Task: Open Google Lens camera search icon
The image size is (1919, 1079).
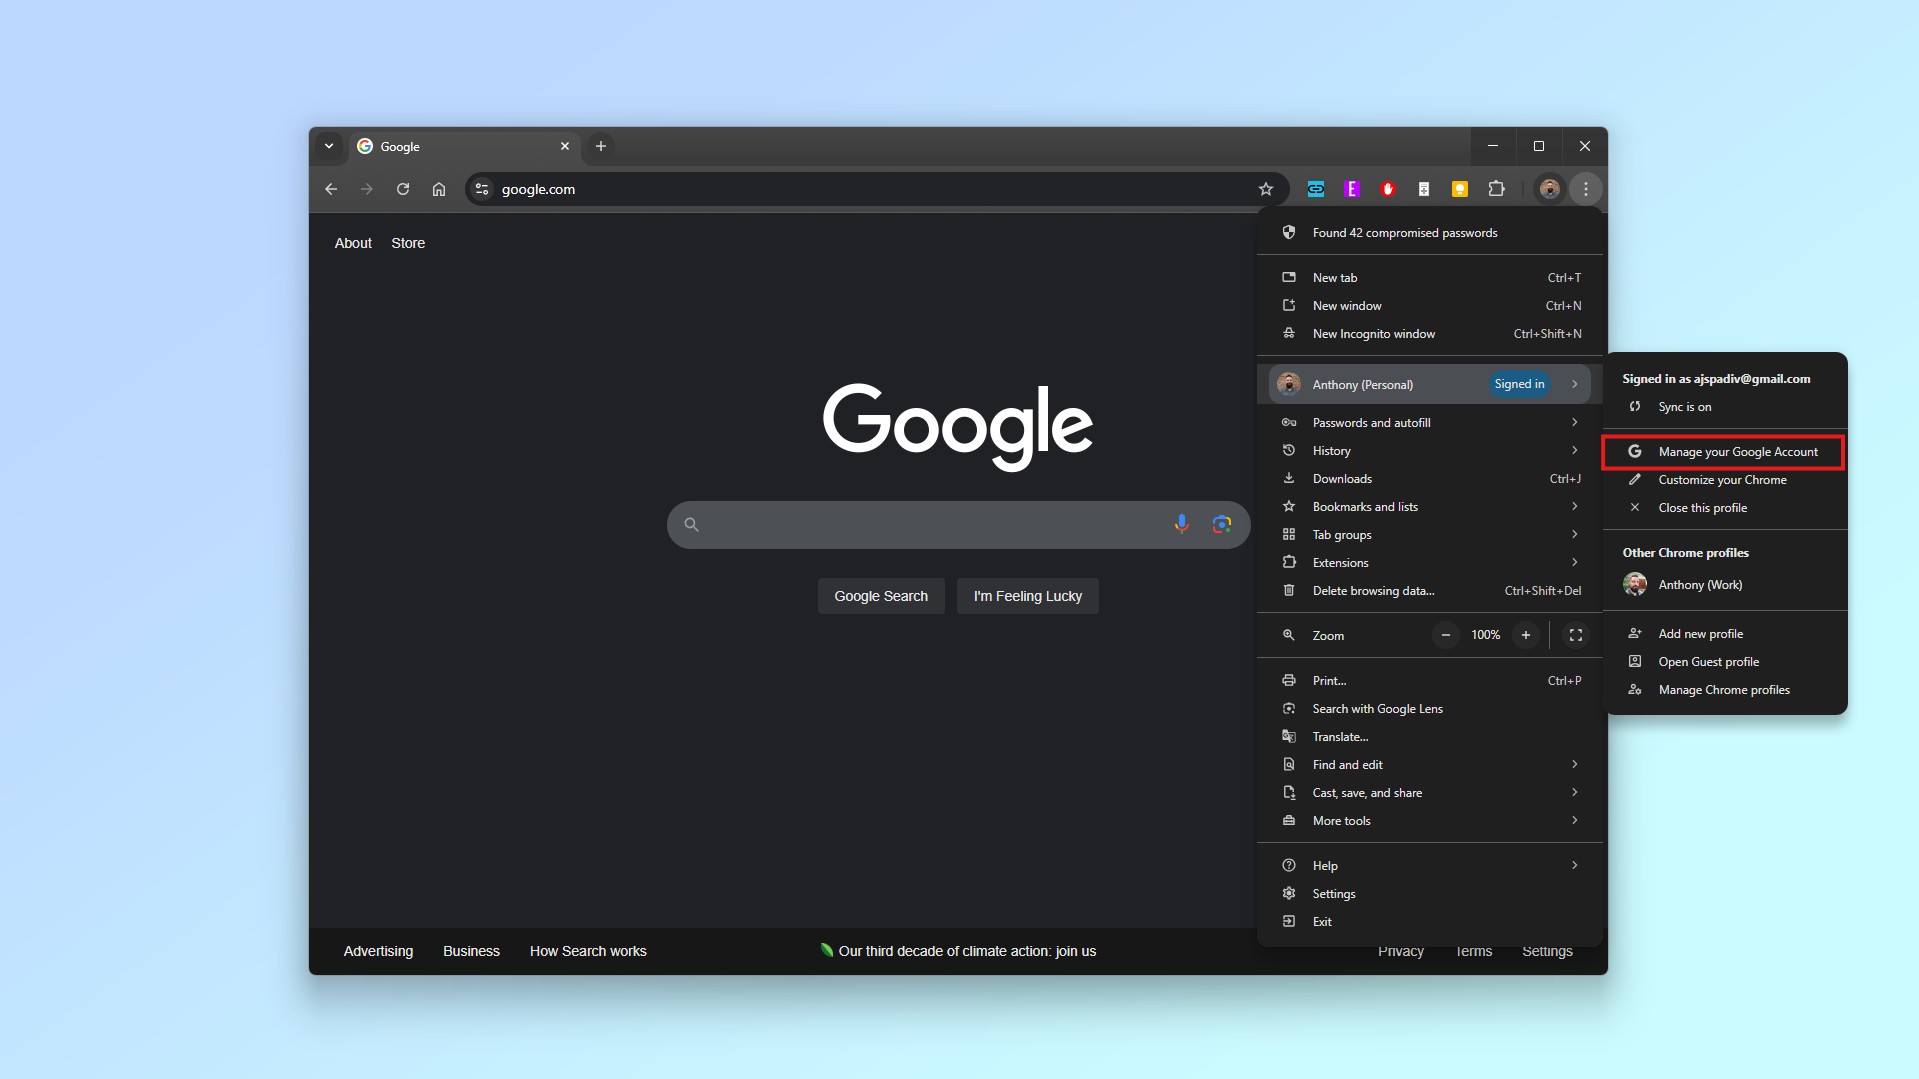Action: point(1221,524)
